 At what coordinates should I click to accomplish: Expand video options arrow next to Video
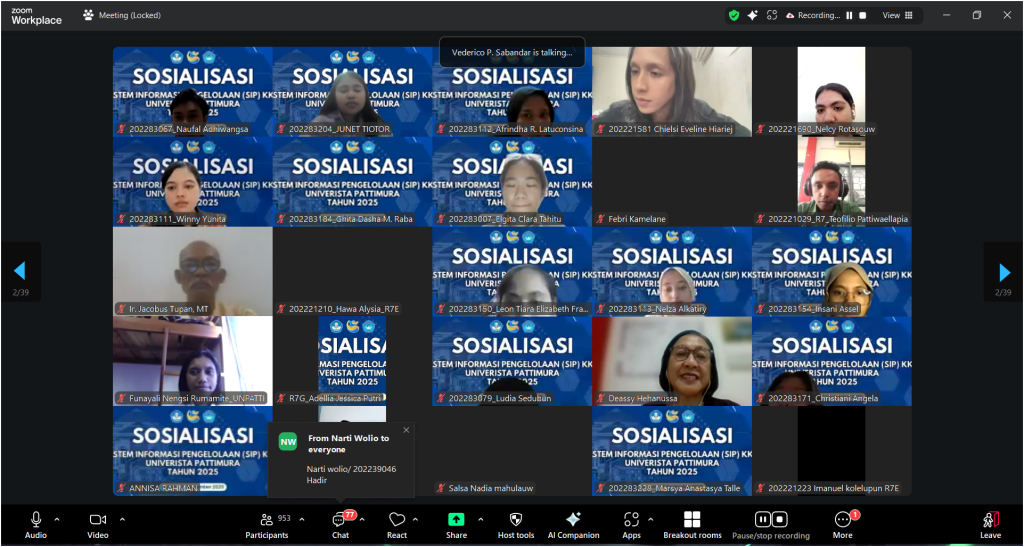122,519
